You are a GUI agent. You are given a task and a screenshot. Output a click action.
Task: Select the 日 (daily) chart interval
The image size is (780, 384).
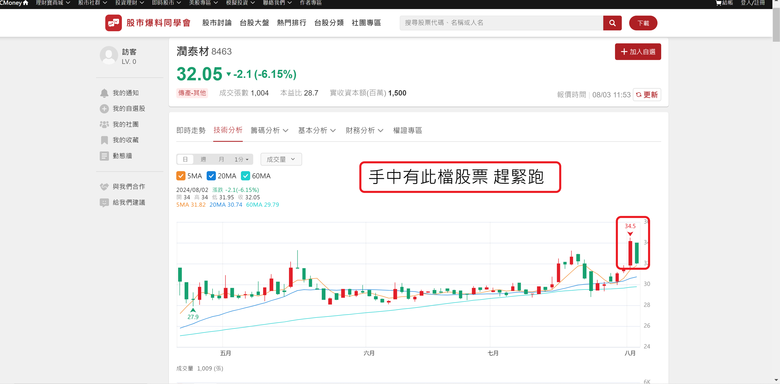click(185, 159)
